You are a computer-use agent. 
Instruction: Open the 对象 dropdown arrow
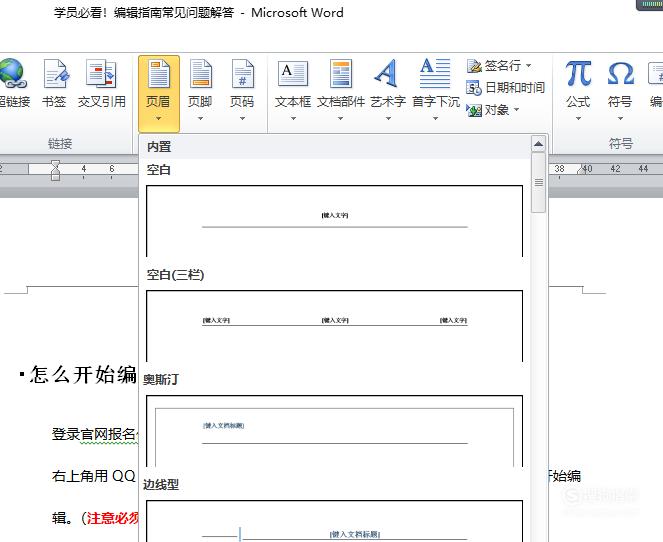point(517,110)
